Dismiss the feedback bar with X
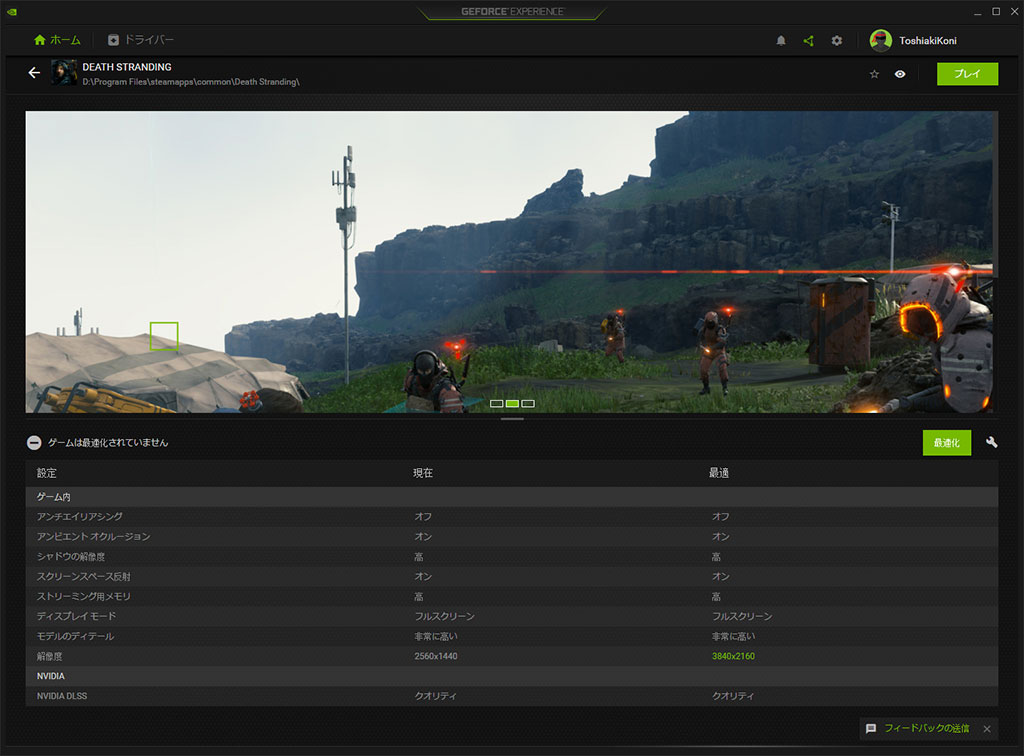This screenshot has height=756, width=1024. click(986, 728)
